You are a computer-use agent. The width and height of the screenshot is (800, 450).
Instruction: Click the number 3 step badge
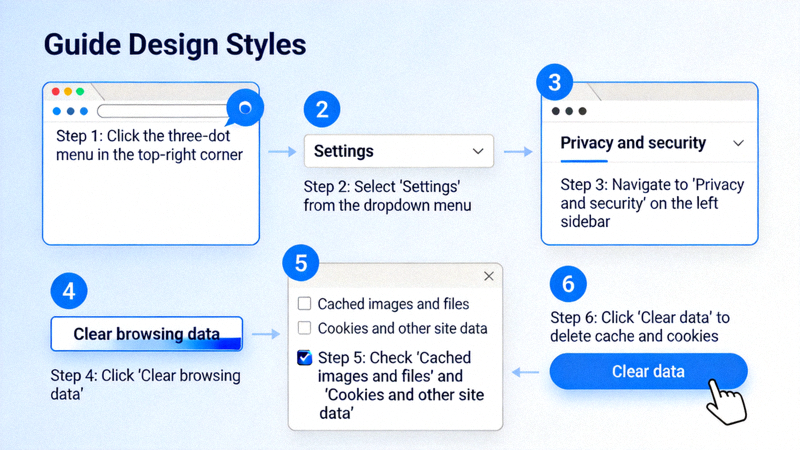click(554, 81)
